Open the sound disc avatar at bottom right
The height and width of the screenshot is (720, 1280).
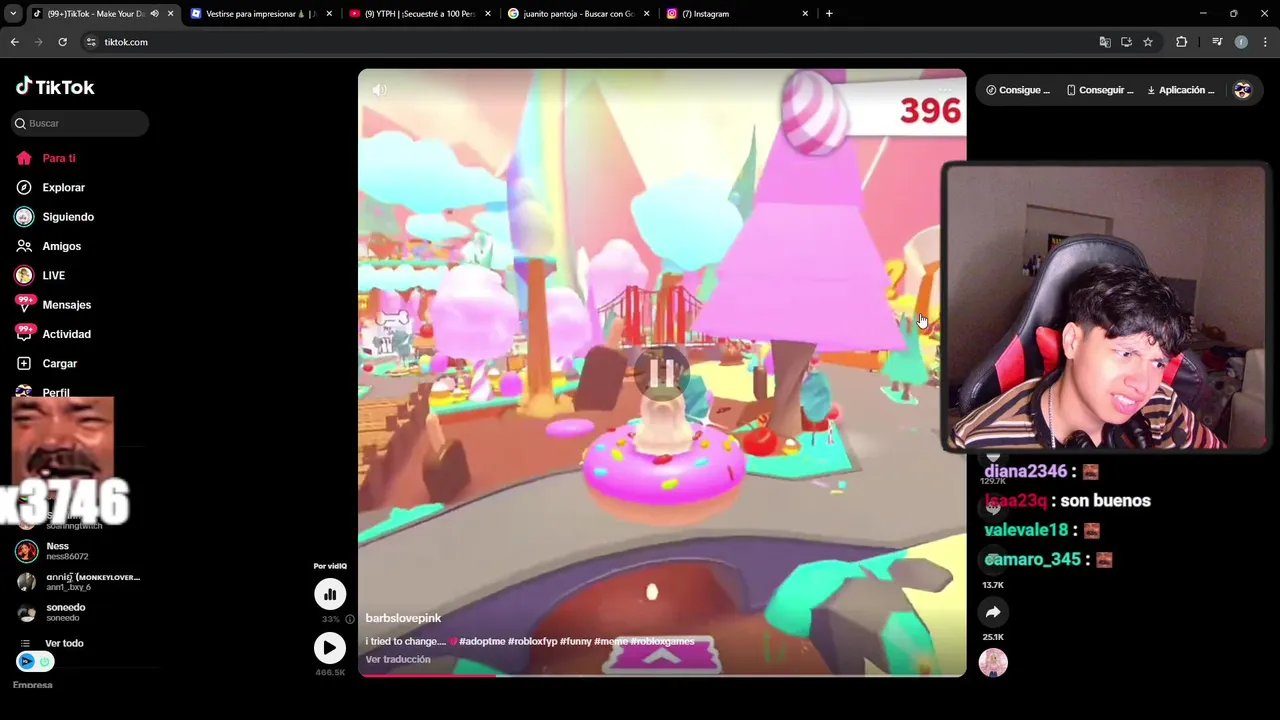point(993,662)
